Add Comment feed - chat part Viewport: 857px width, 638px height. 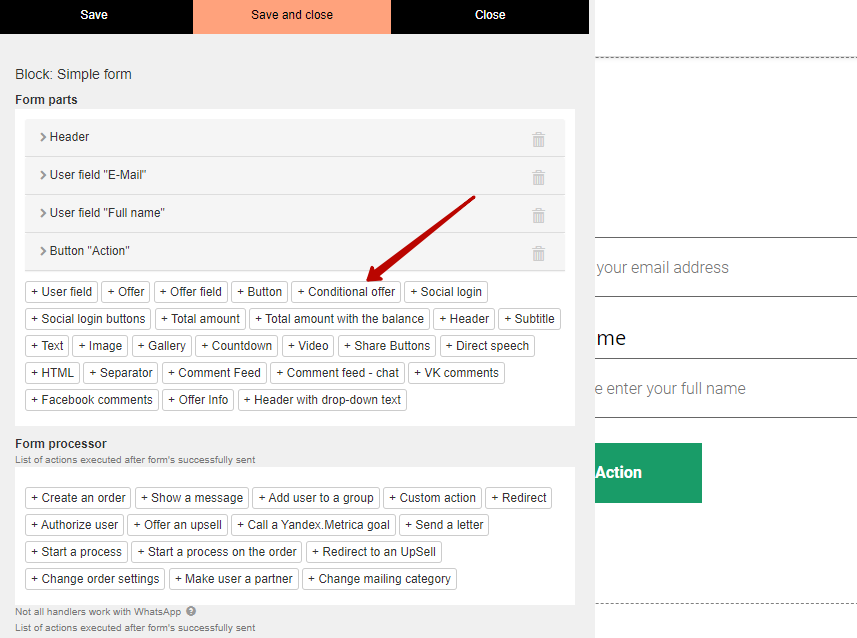(x=338, y=373)
